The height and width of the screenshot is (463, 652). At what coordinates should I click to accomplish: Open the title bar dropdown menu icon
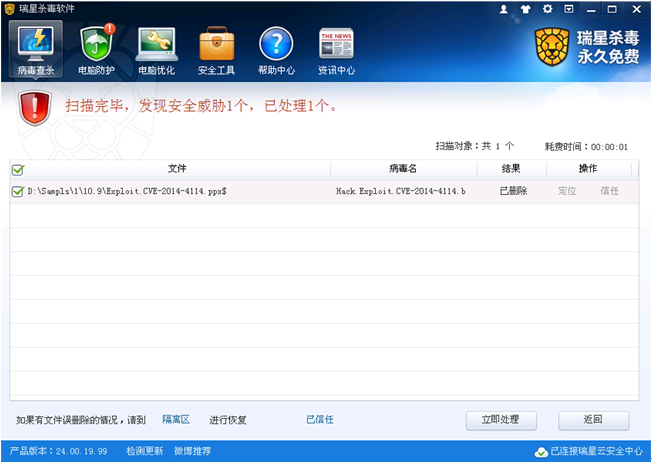click(x=569, y=9)
